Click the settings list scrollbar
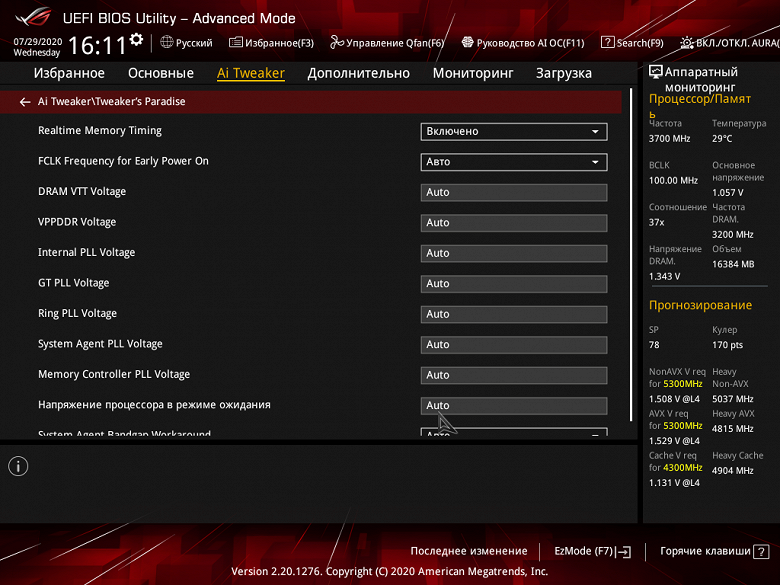 point(631,255)
